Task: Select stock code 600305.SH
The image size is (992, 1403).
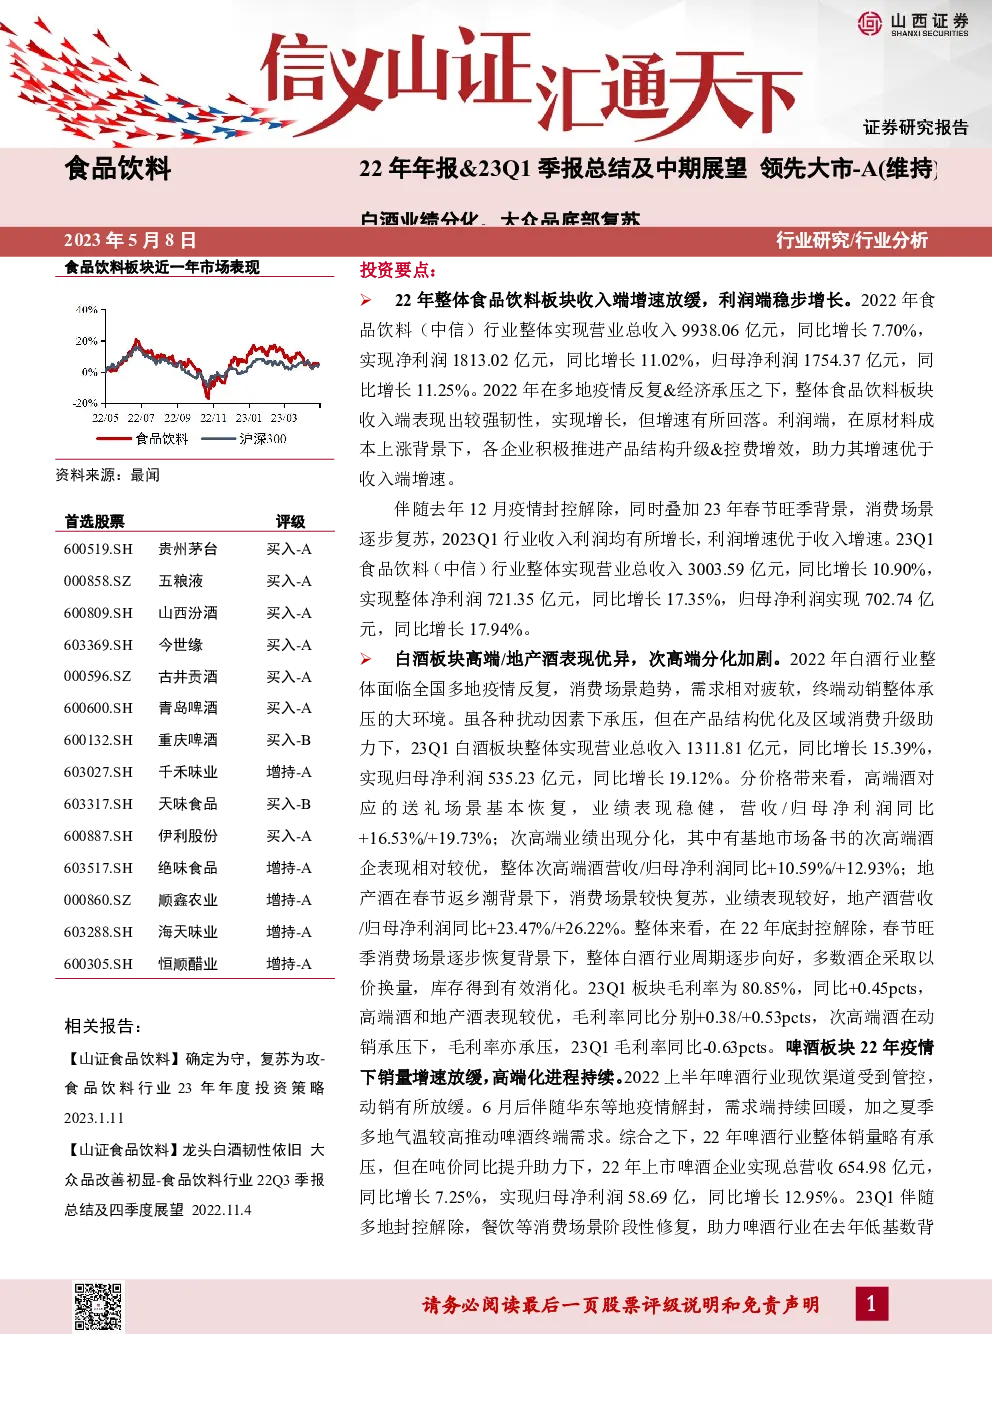Action: 98,964
